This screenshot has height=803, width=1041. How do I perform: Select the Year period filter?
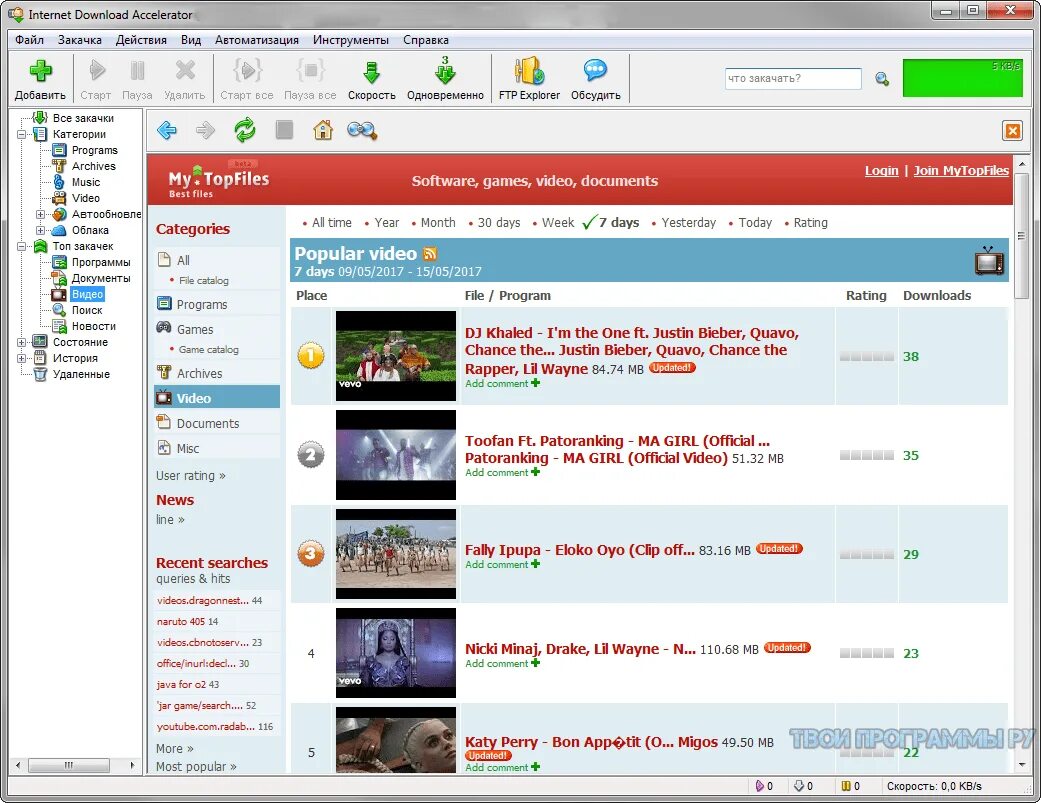(386, 223)
